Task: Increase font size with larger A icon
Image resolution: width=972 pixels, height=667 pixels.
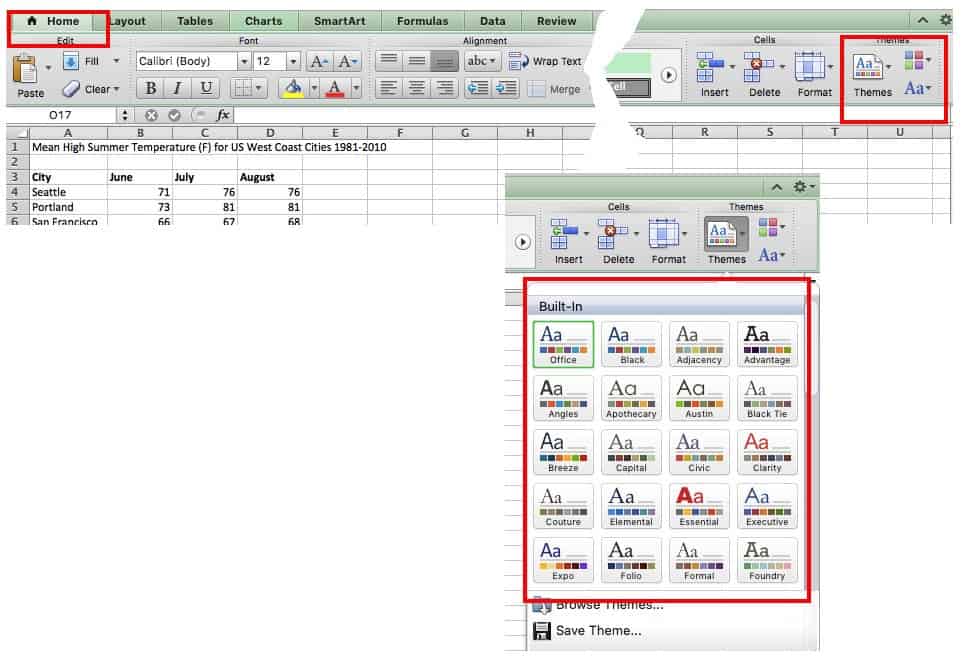Action: pos(319,62)
